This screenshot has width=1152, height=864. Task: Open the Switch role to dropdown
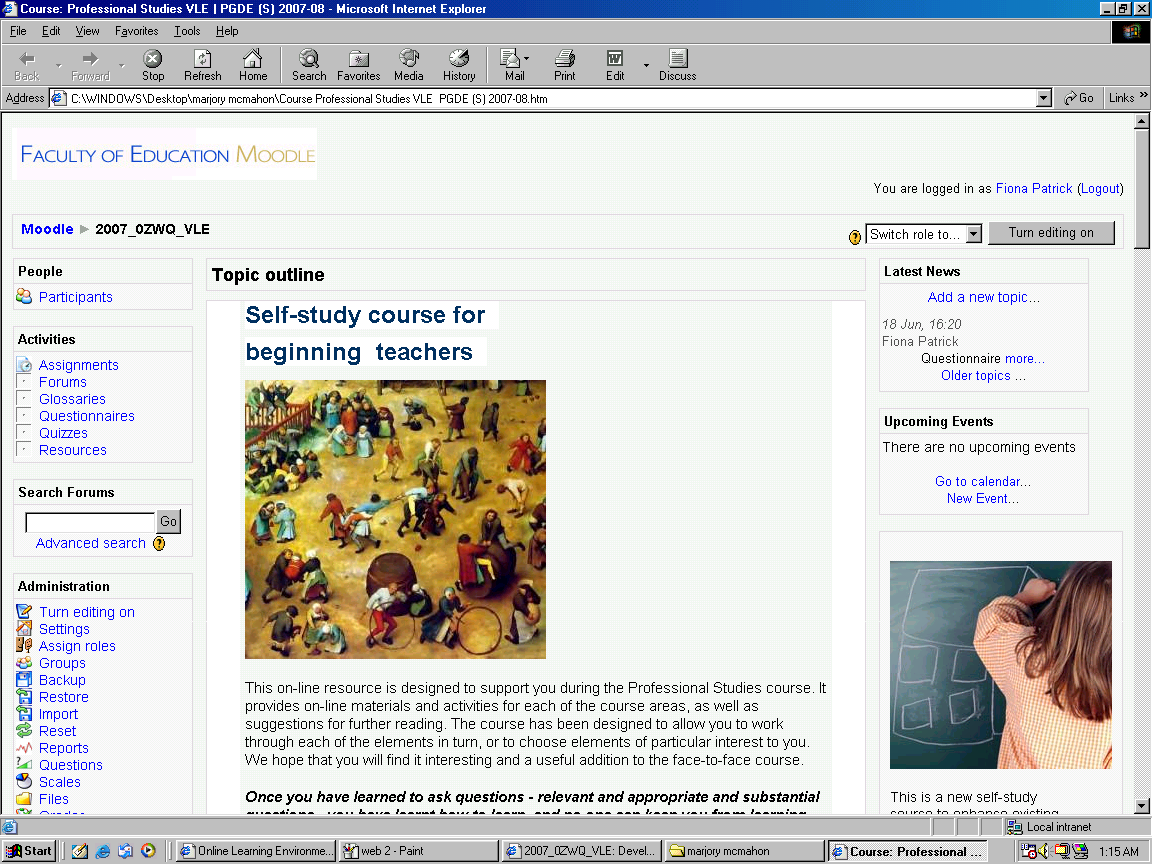(x=924, y=234)
